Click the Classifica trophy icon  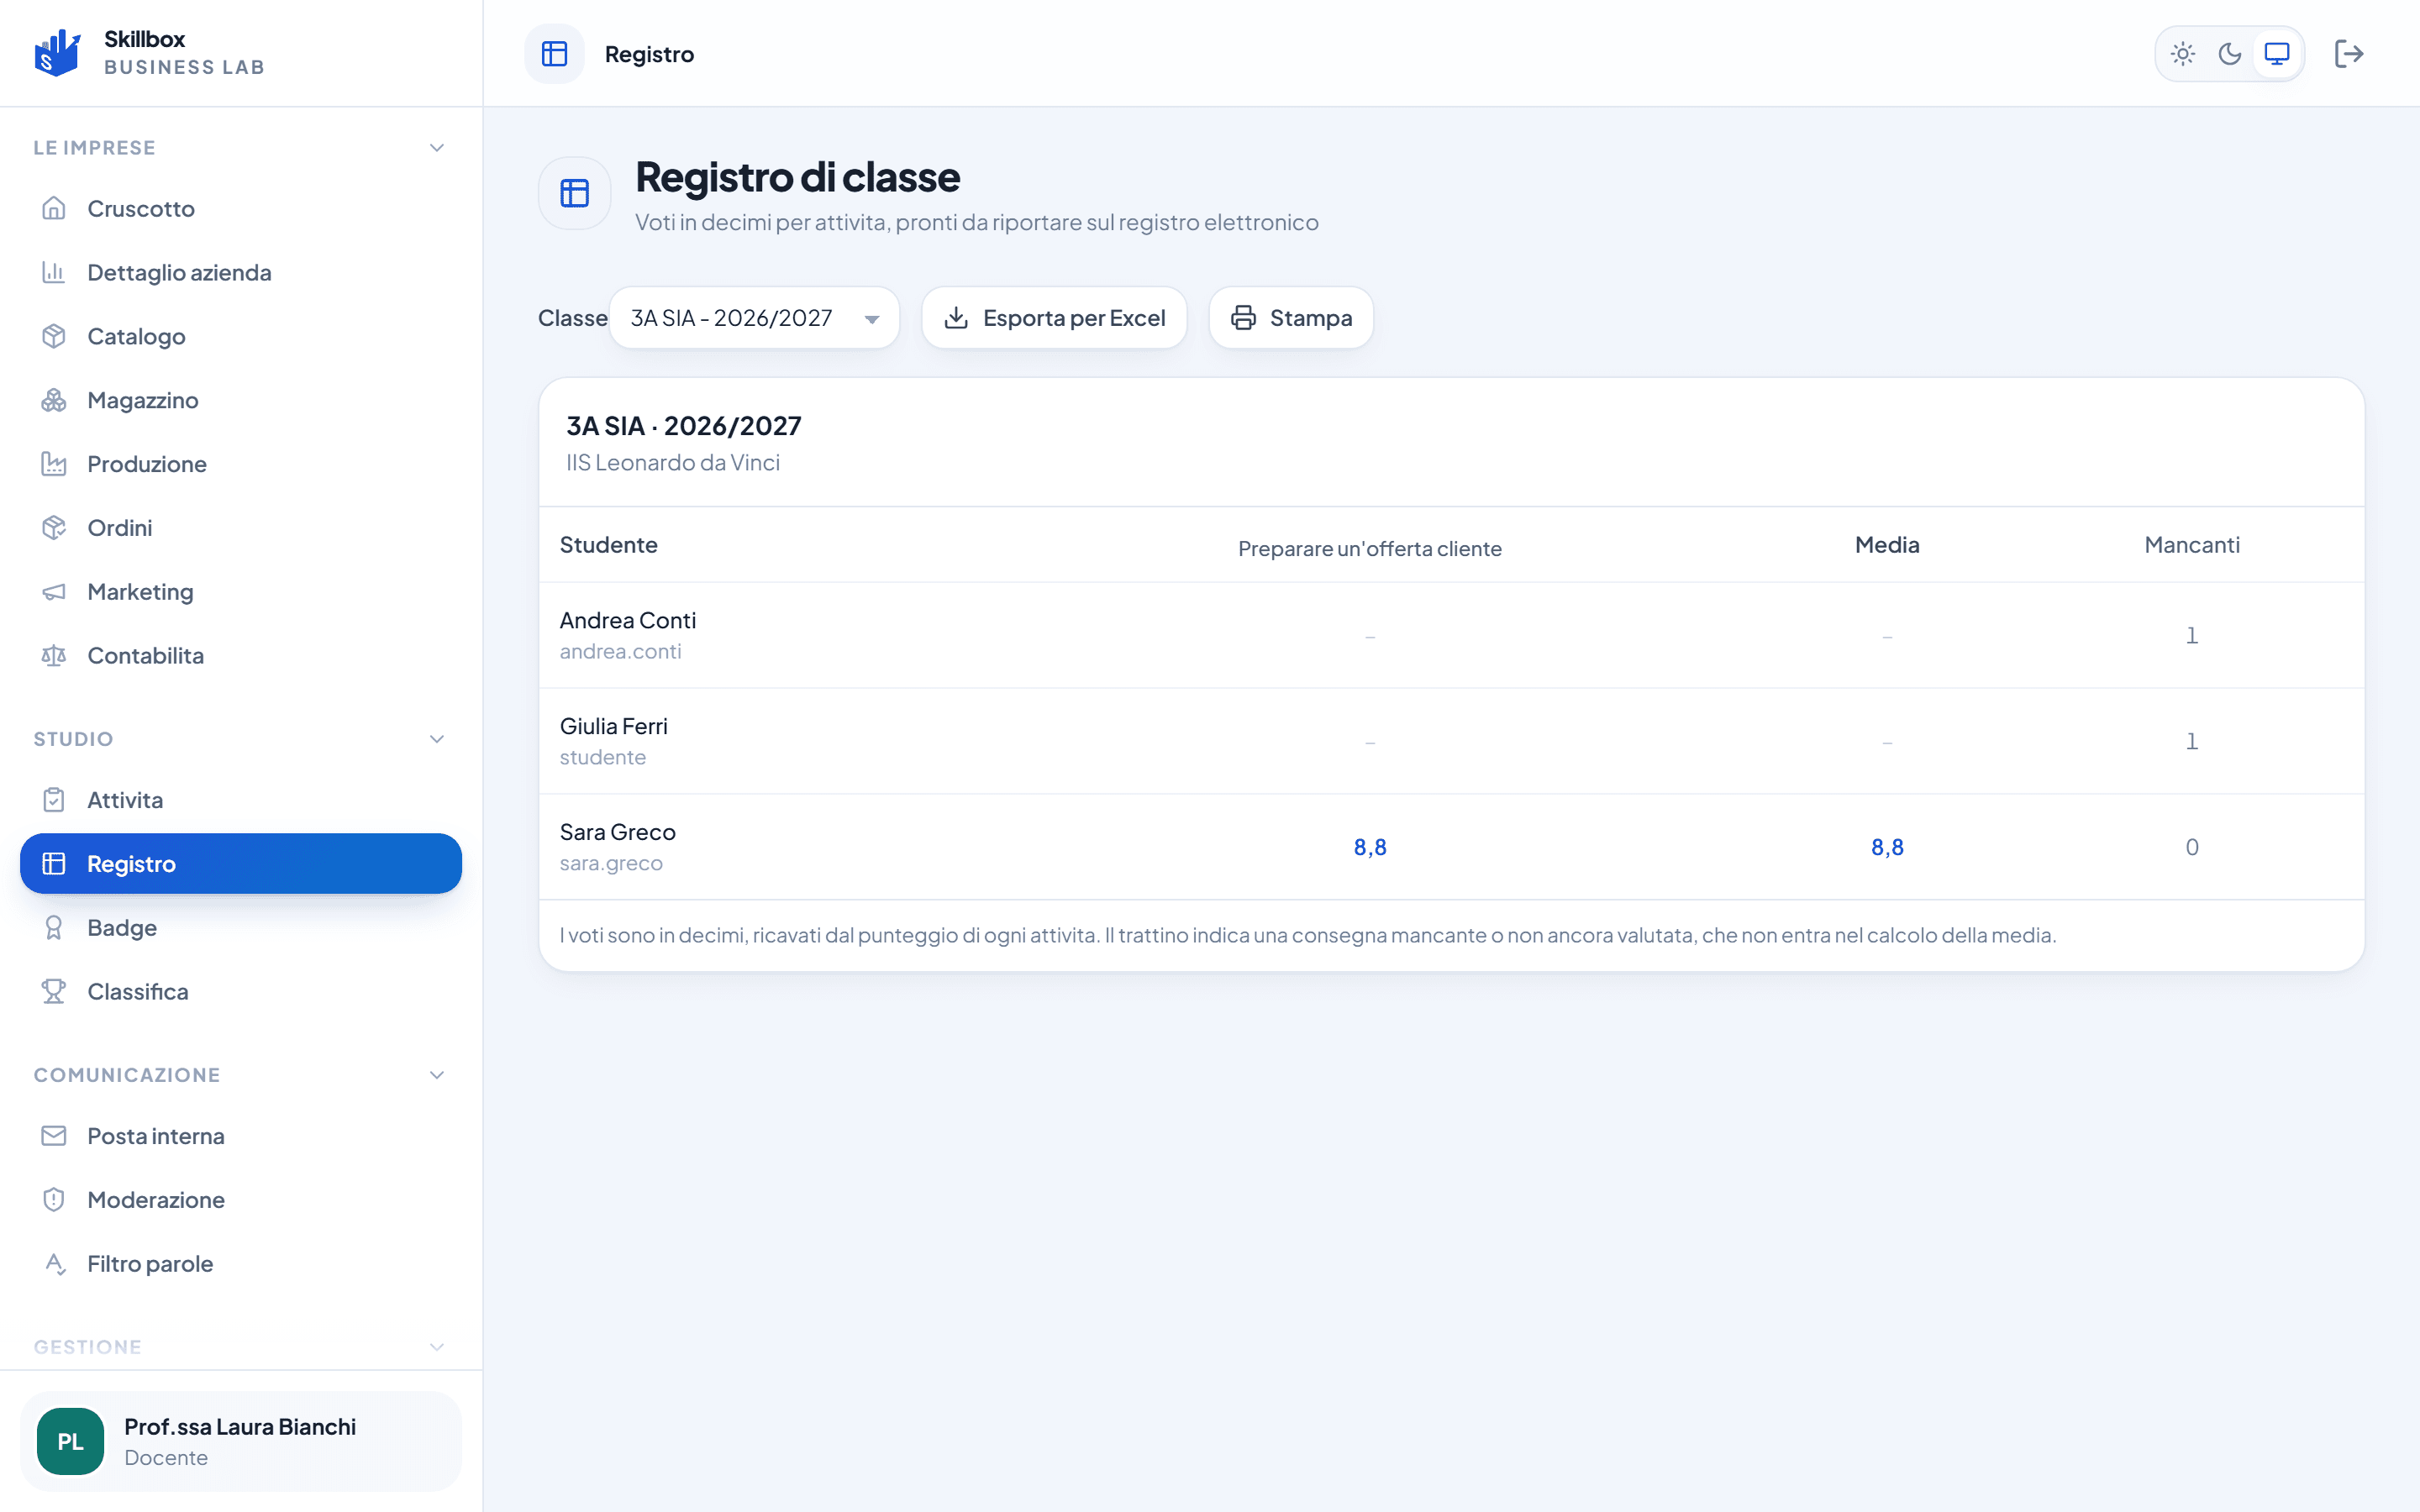[54, 992]
